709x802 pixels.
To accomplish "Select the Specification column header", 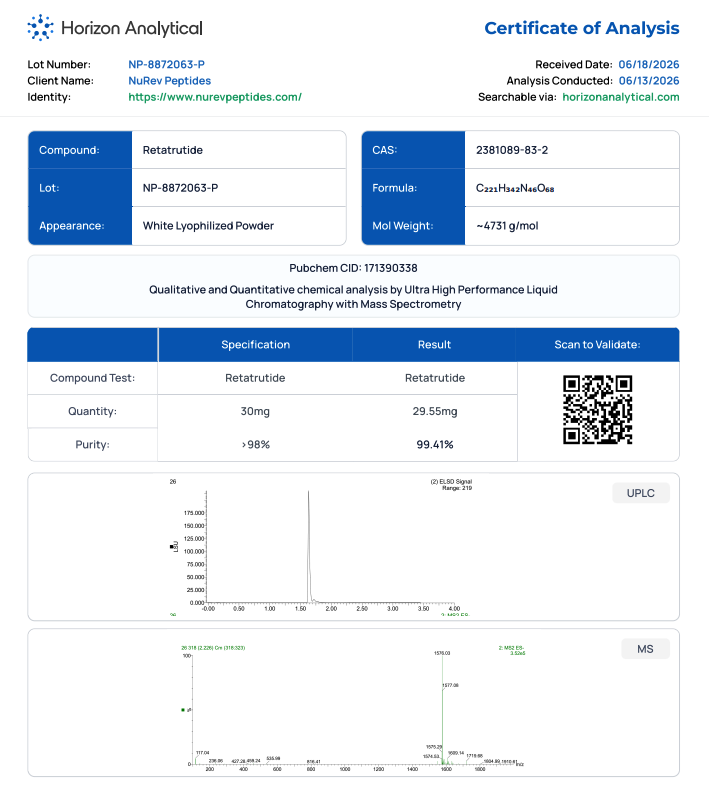I will [x=255, y=345].
